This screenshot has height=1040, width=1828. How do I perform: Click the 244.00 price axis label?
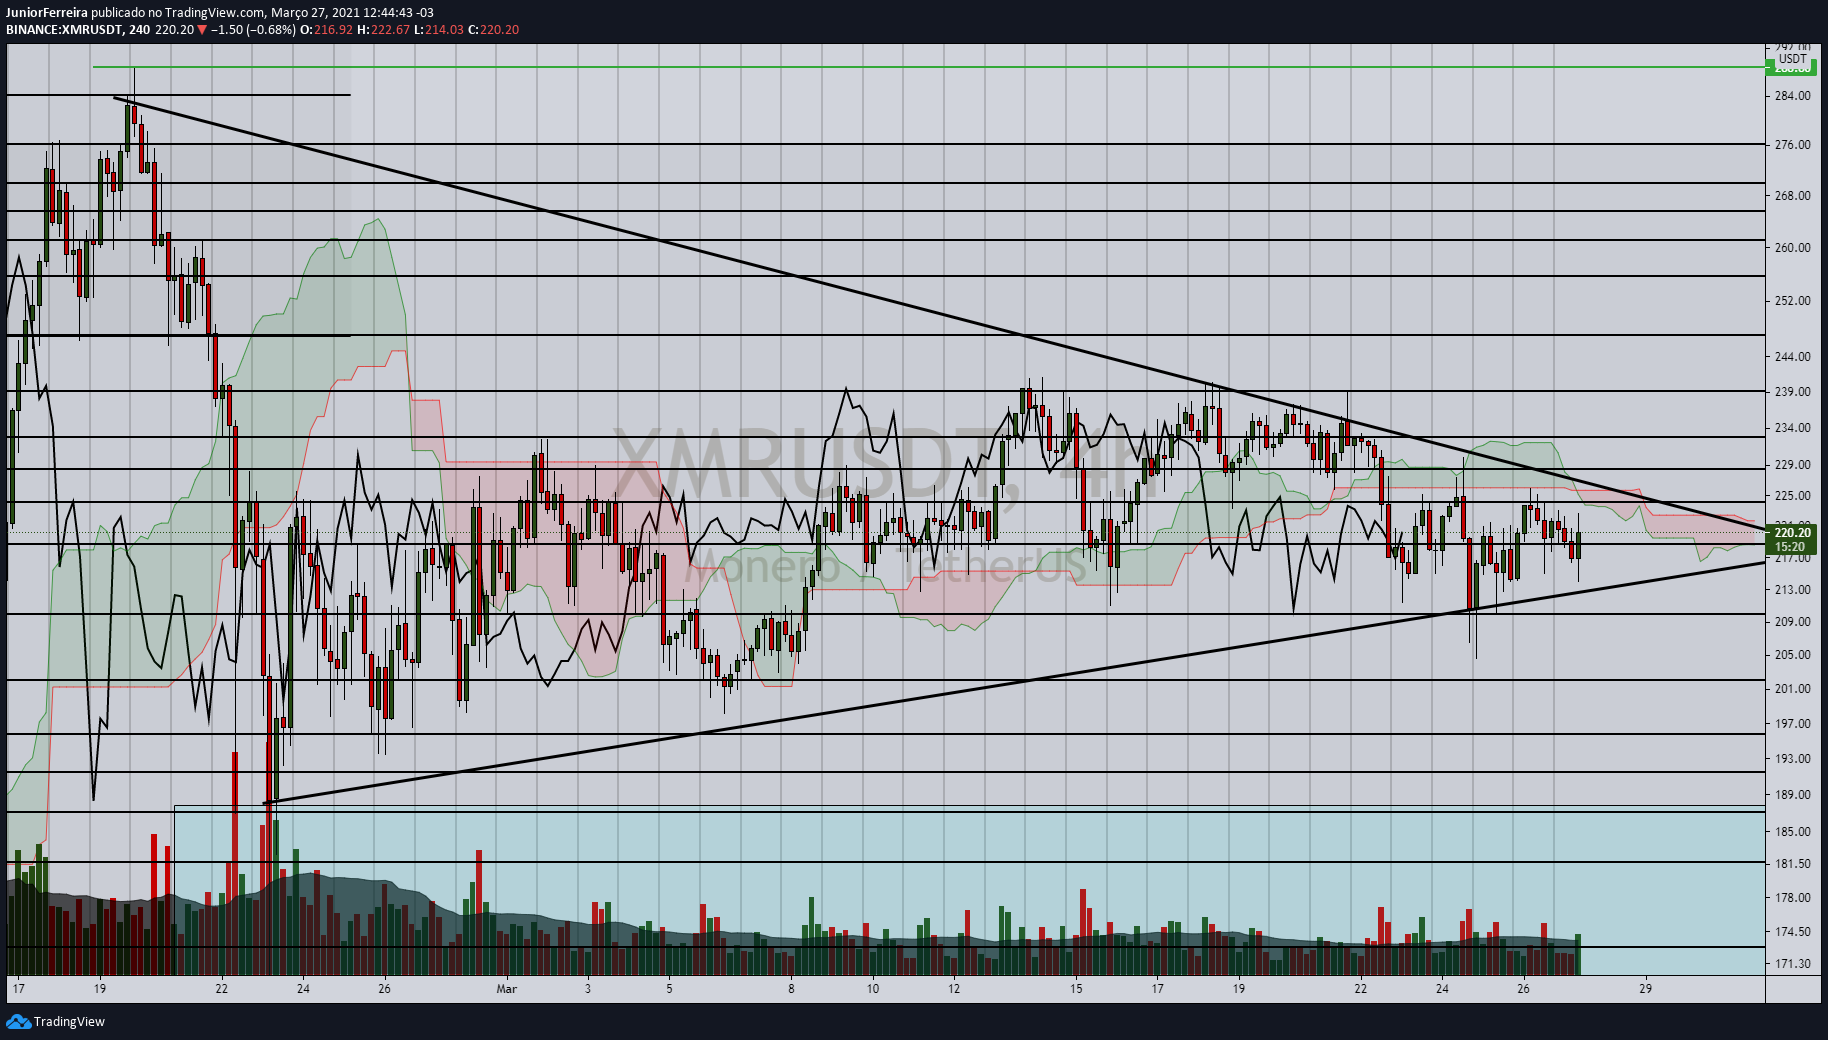click(x=1792, y=357)
